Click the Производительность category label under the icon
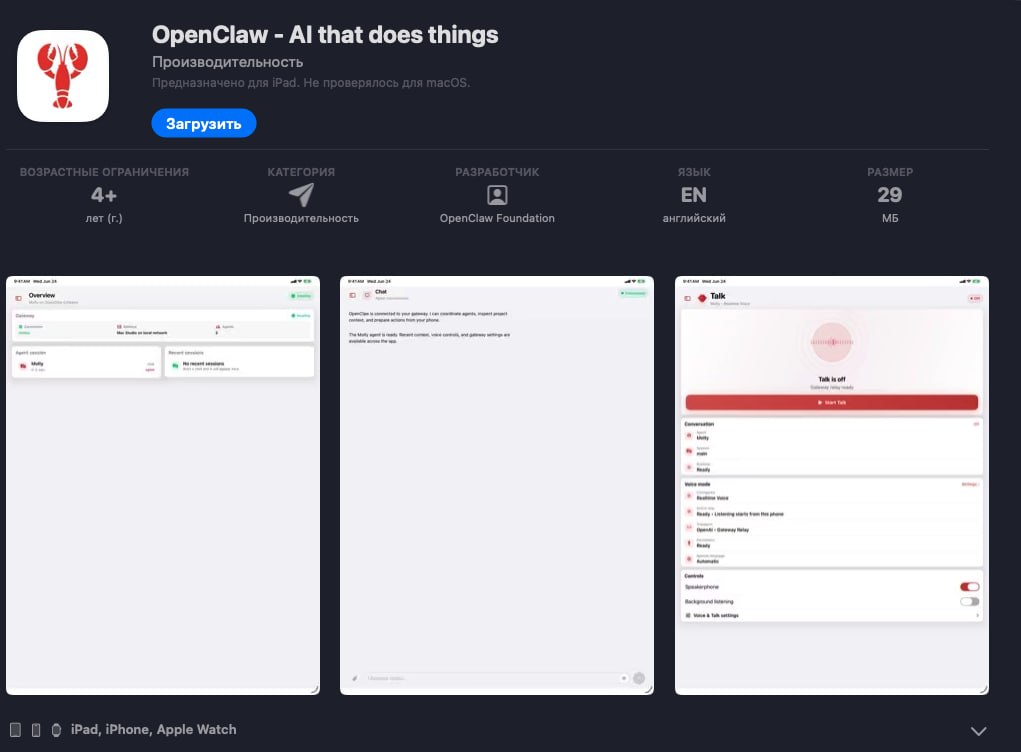The width and height of the screenshot is (1021, 752). 301,218
